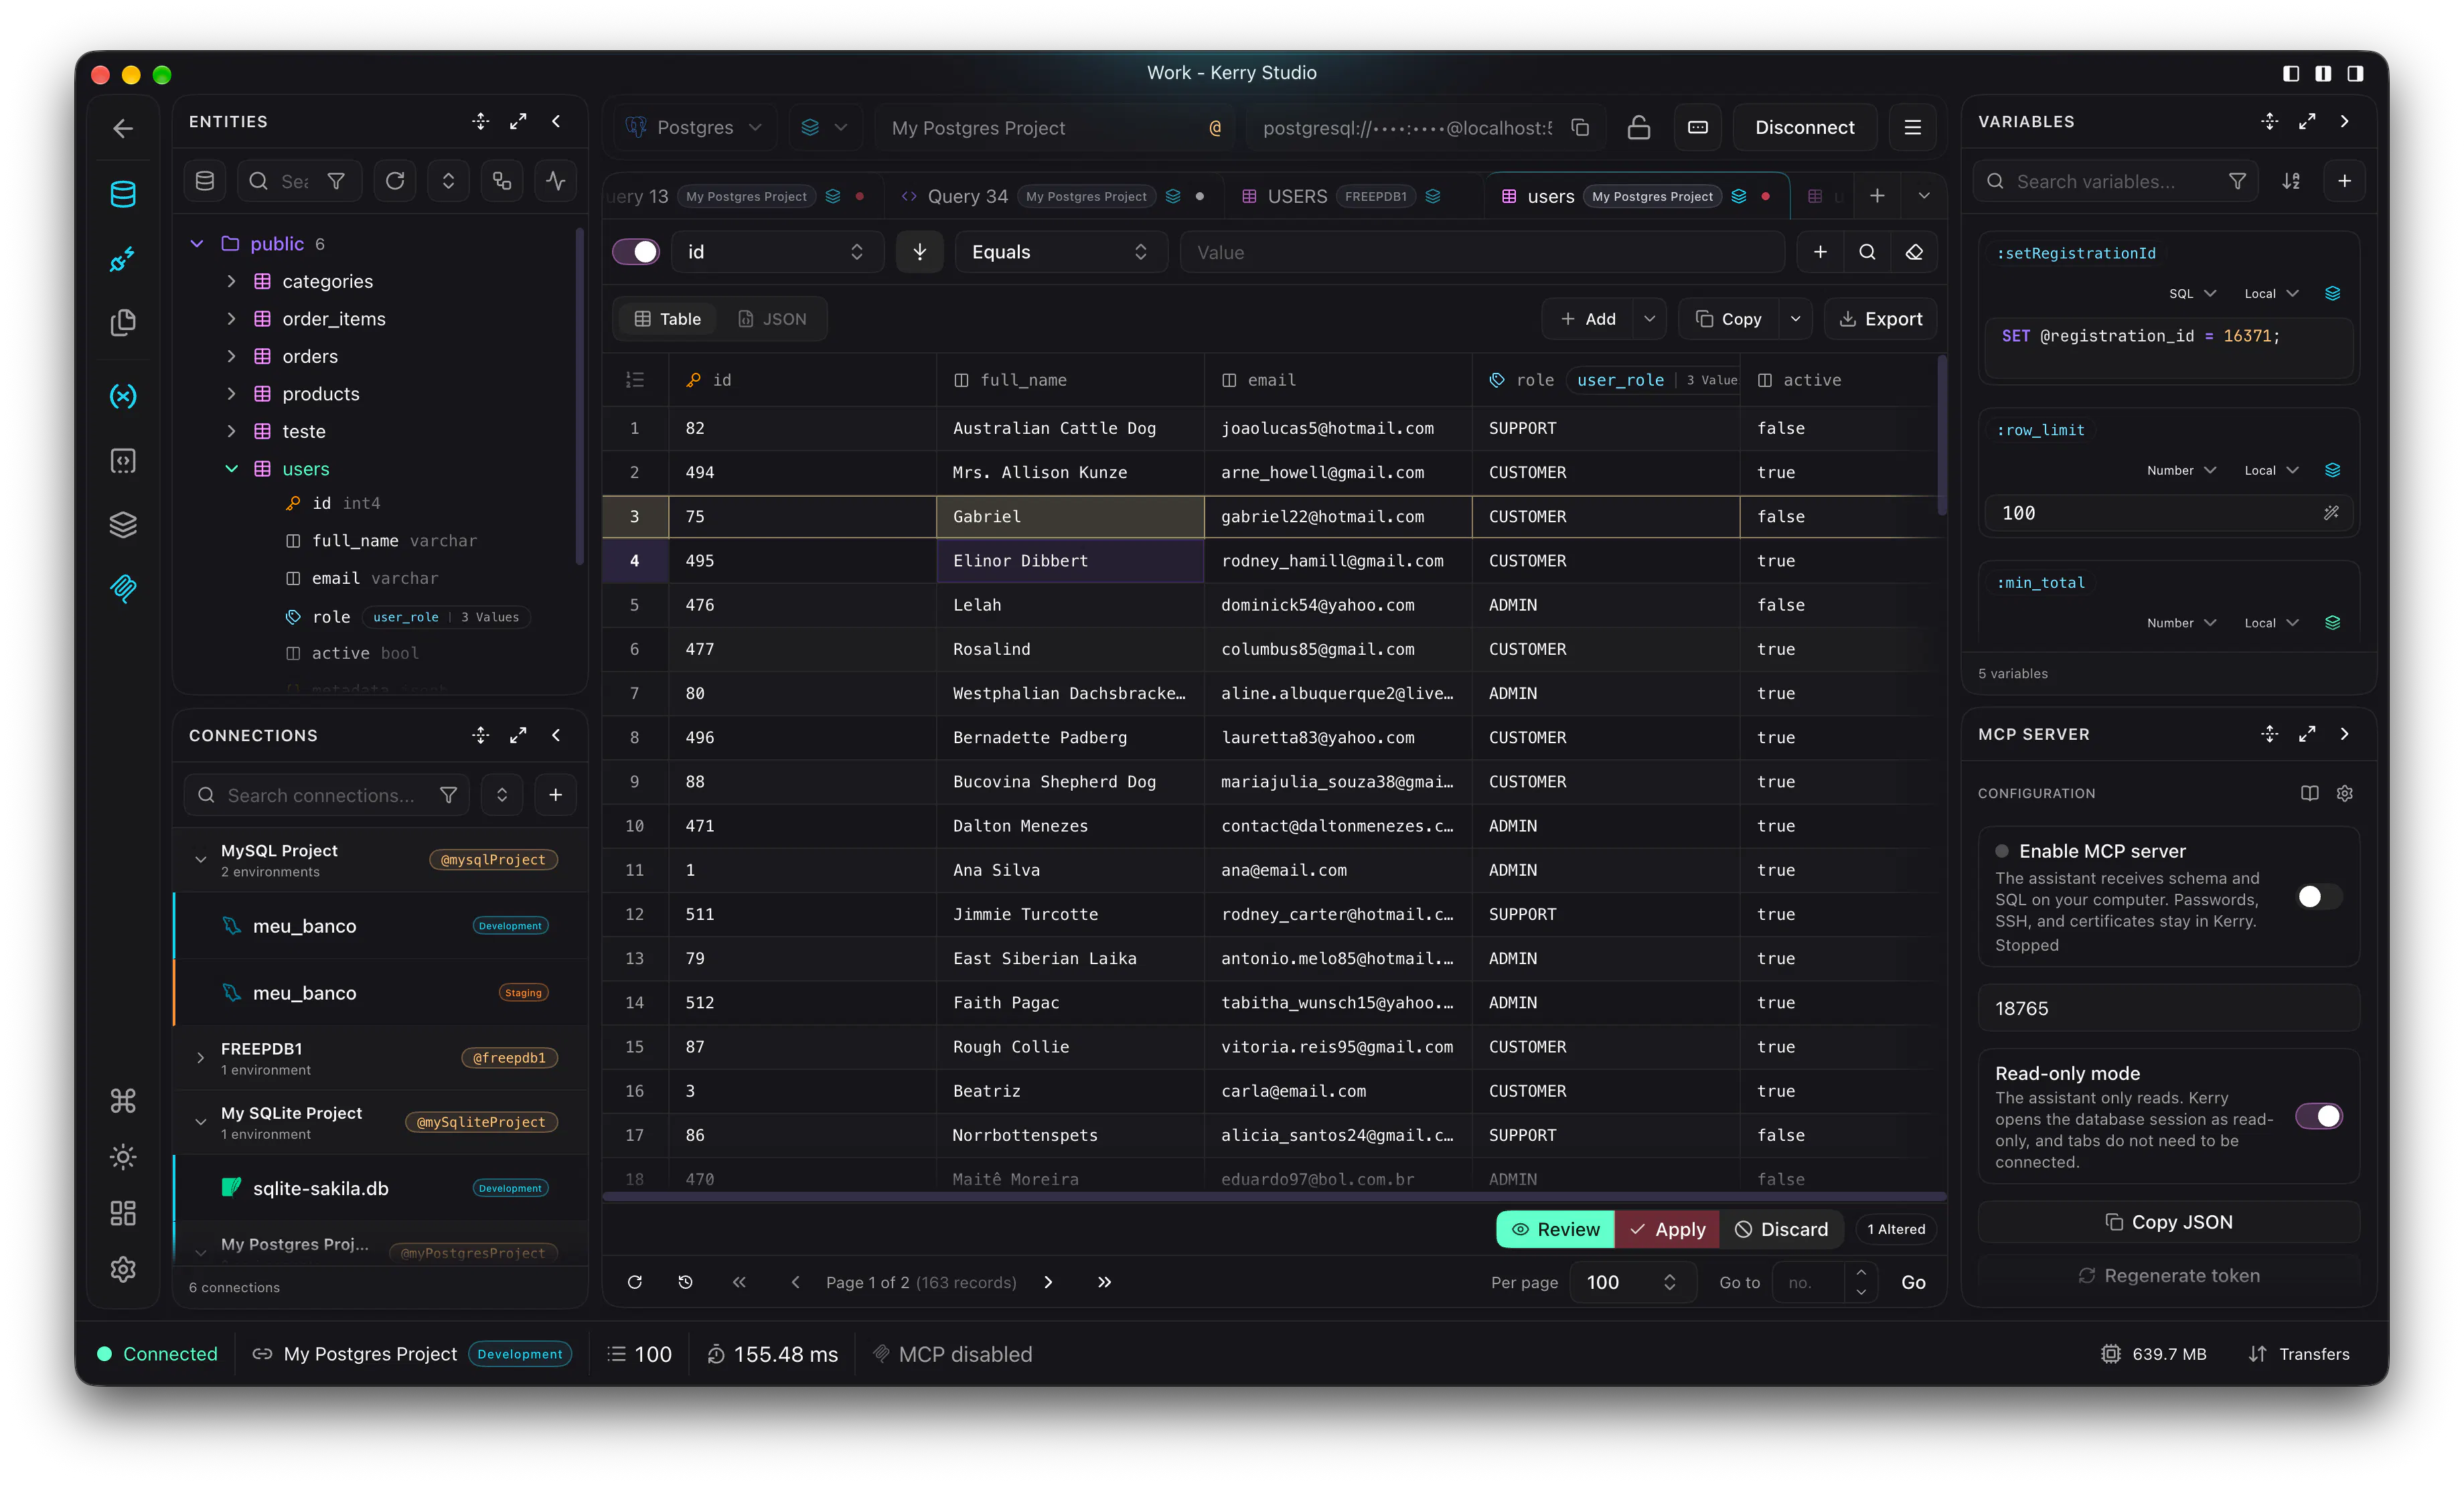Select the orders table in tree
The height and width of the screenshot is (1485, 2464).
[309, 356]
